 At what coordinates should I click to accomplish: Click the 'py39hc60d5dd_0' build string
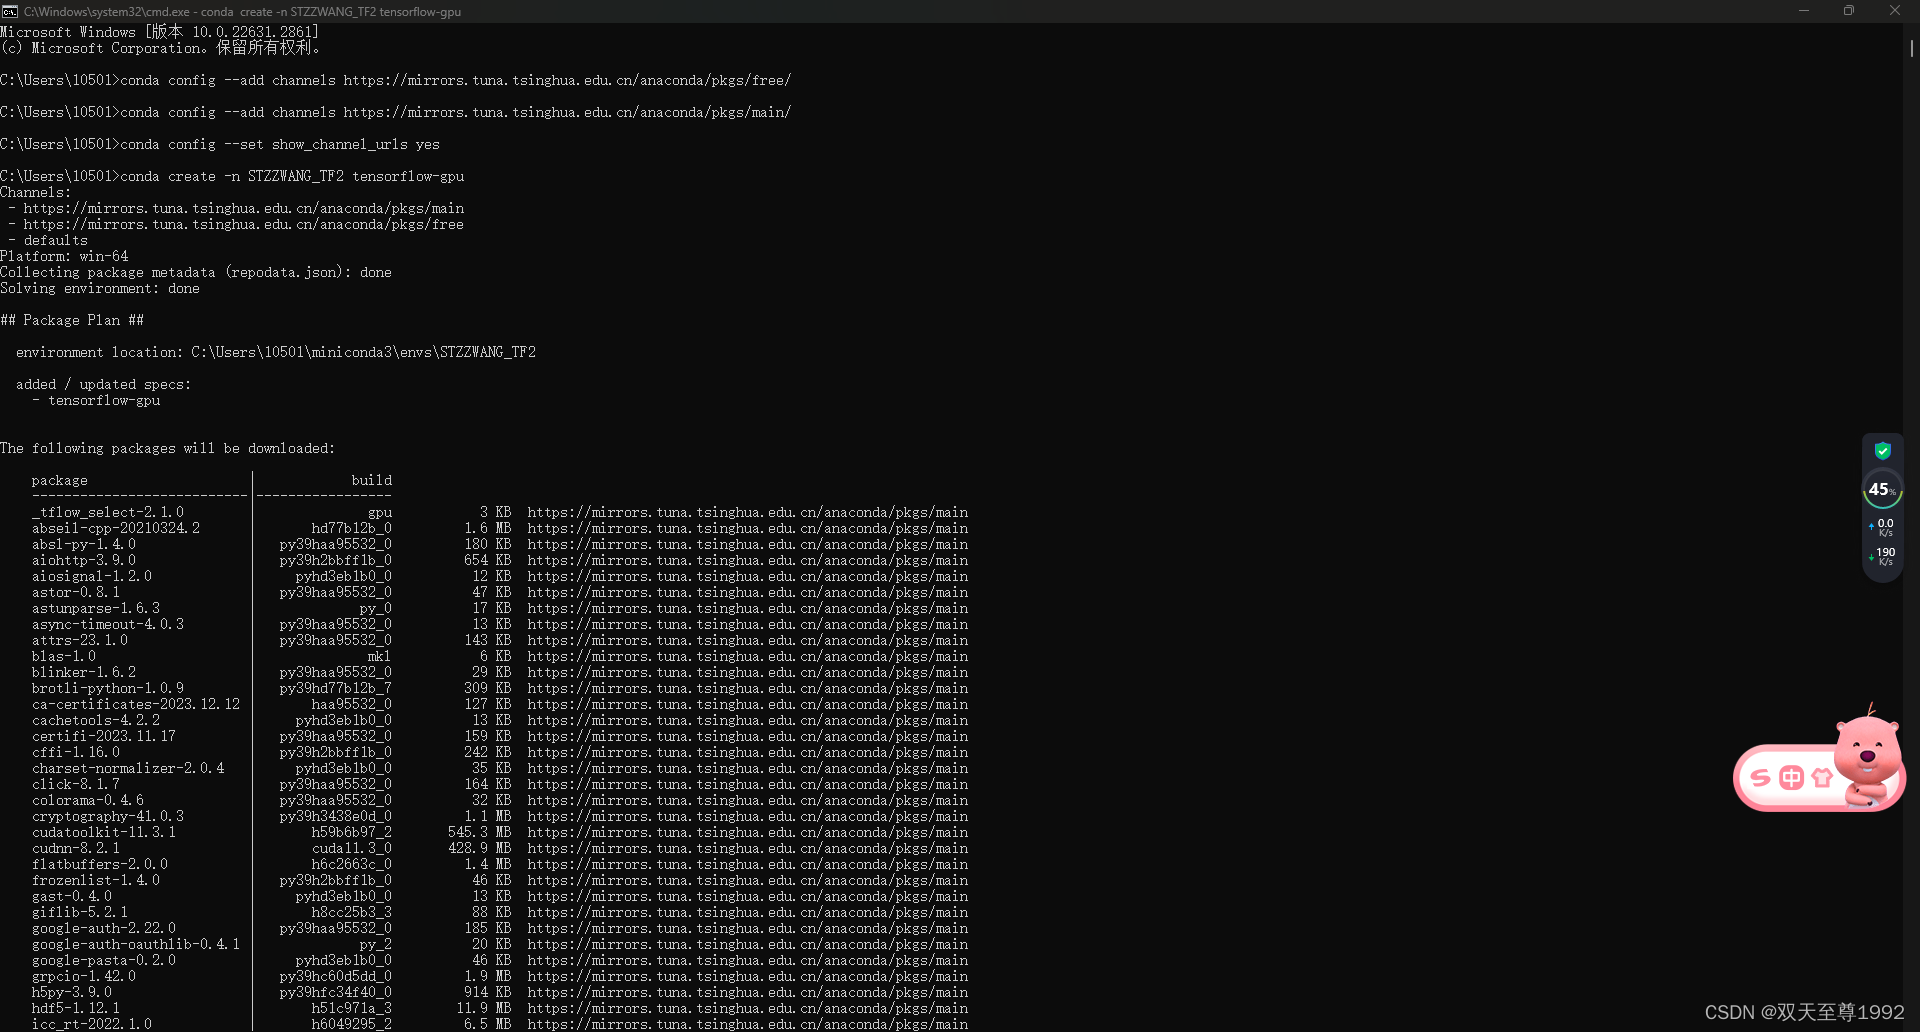[336, 976]
